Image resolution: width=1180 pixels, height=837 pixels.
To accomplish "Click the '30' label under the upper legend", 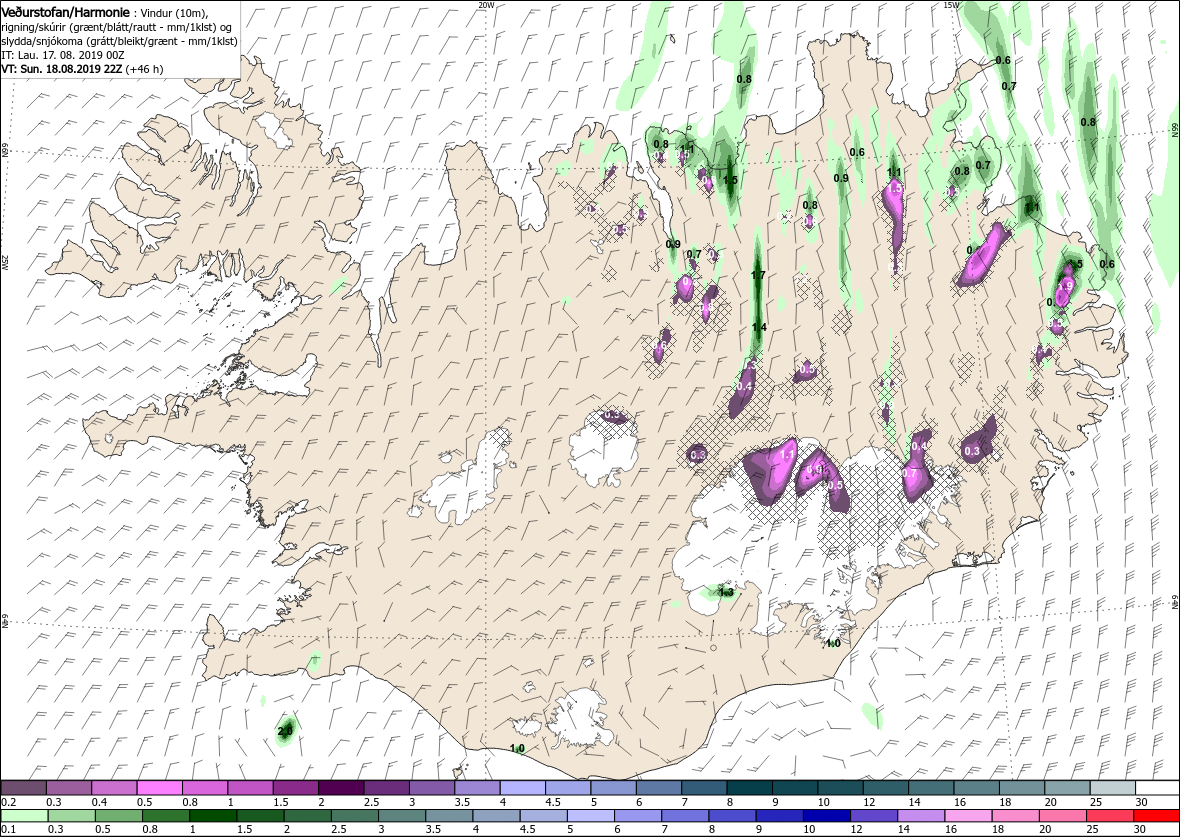I will (1141, 802).
